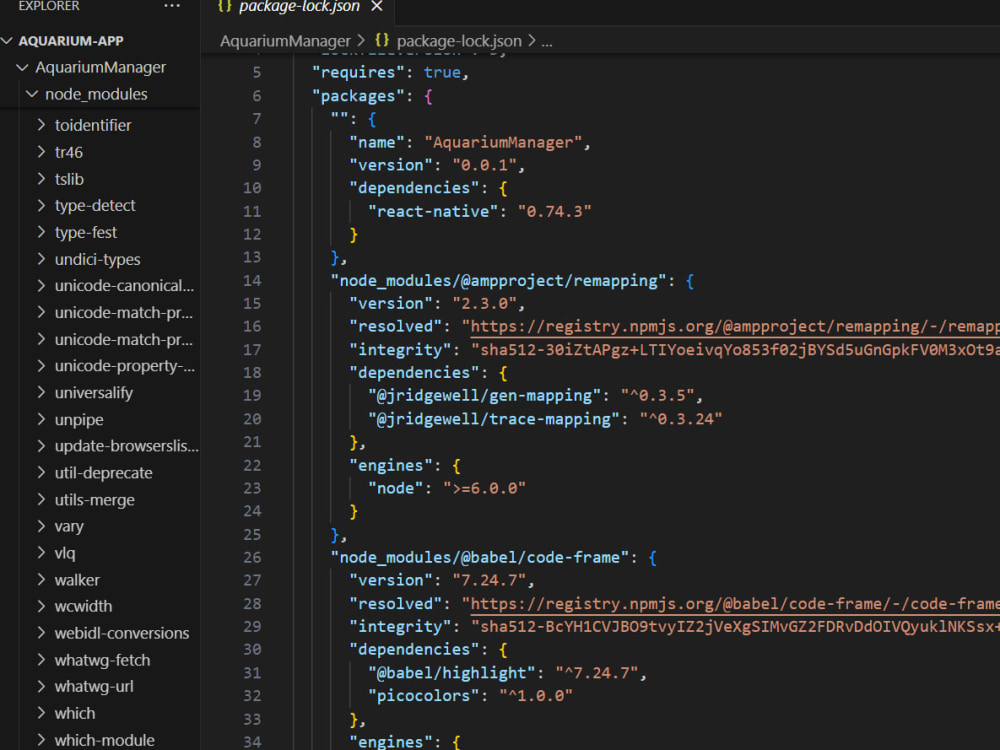Select the whatwg-url folder row

100,687
